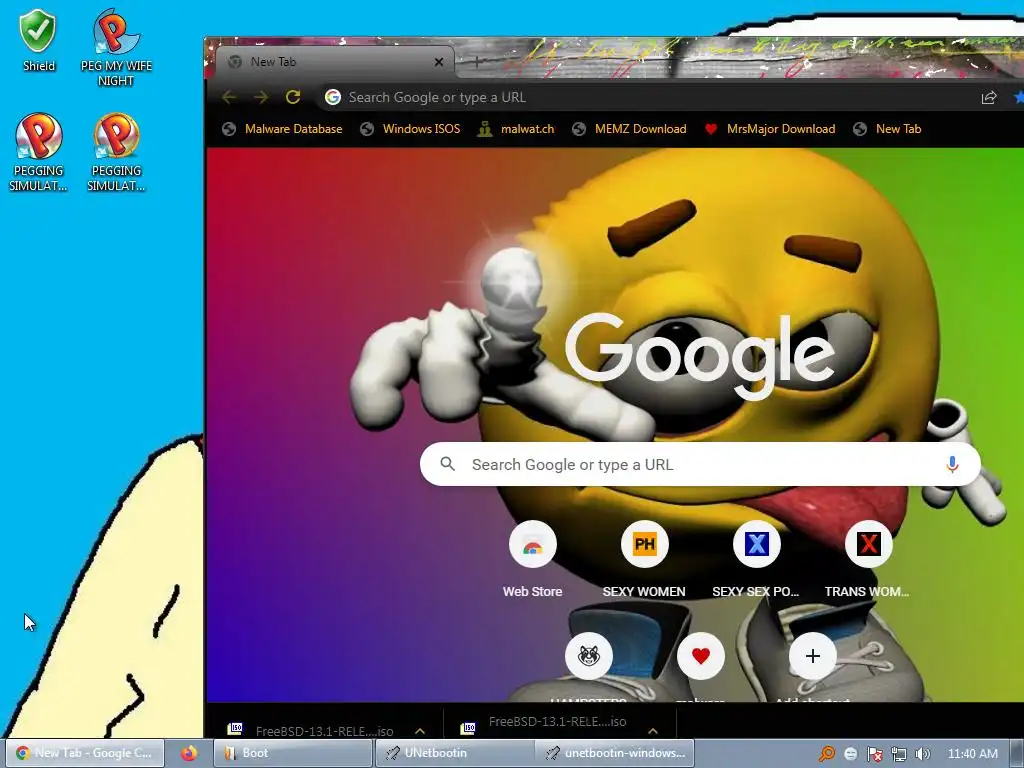Click the 11:40 AM taskbar clock
The height and width of the screenshot is (768, 1024).
pyautogui.click(x=972, y=754)
